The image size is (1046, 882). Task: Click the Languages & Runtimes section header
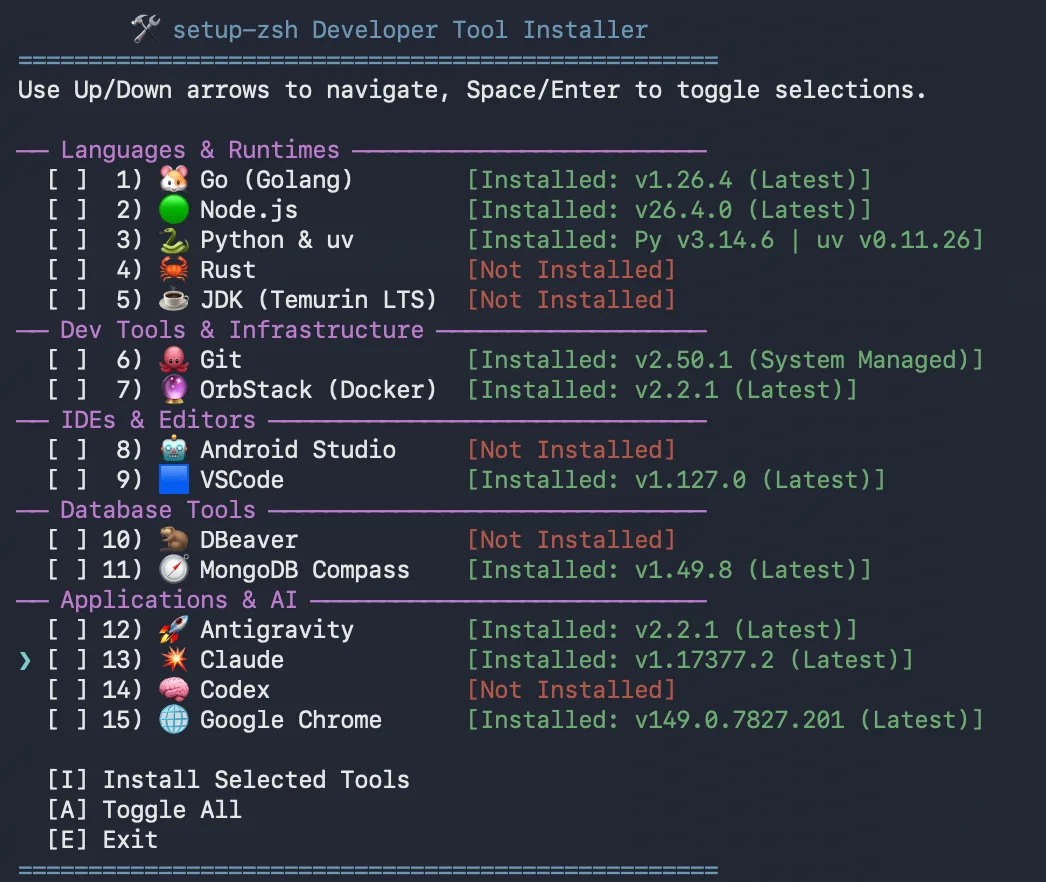(200, 150)
